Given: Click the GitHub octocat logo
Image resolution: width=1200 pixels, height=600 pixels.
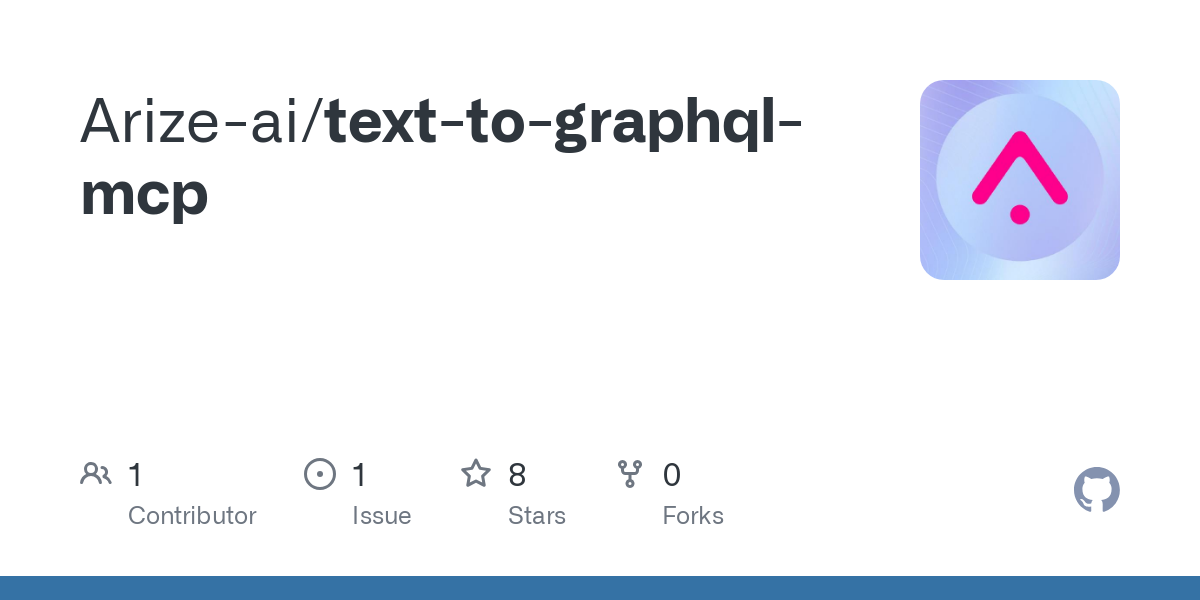Looking at the screenshot, I should [x=1097, y=490].
